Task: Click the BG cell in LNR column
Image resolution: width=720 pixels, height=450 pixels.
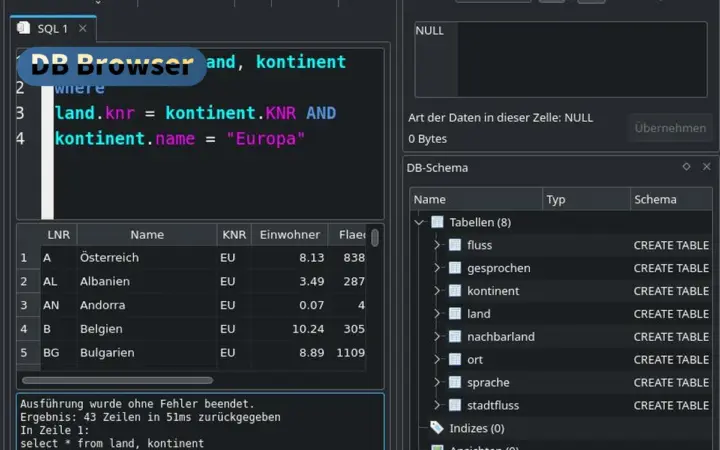Action: click(x=59, y=353)
